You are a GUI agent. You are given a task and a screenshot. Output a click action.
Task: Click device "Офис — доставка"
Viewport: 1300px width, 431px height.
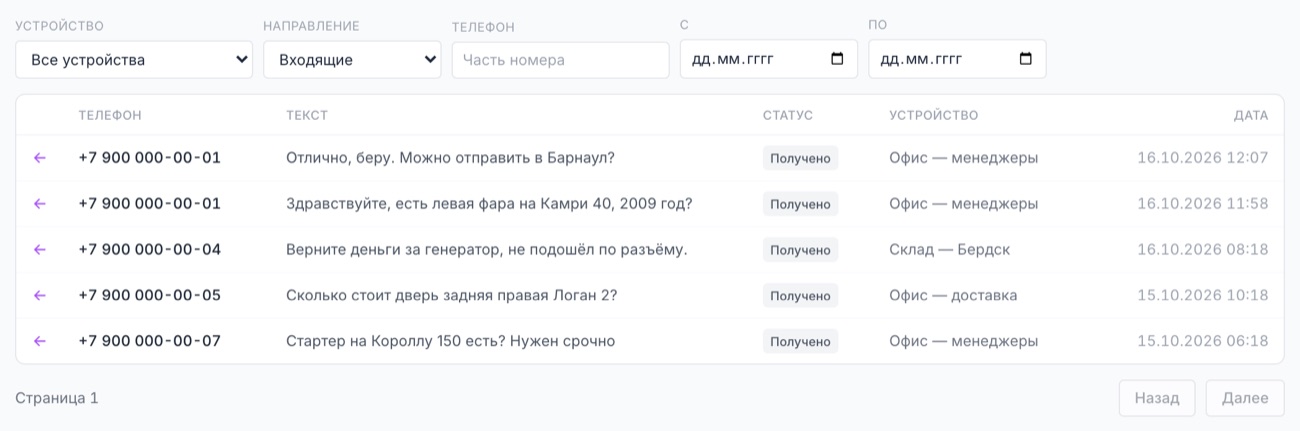coord(953,296)
